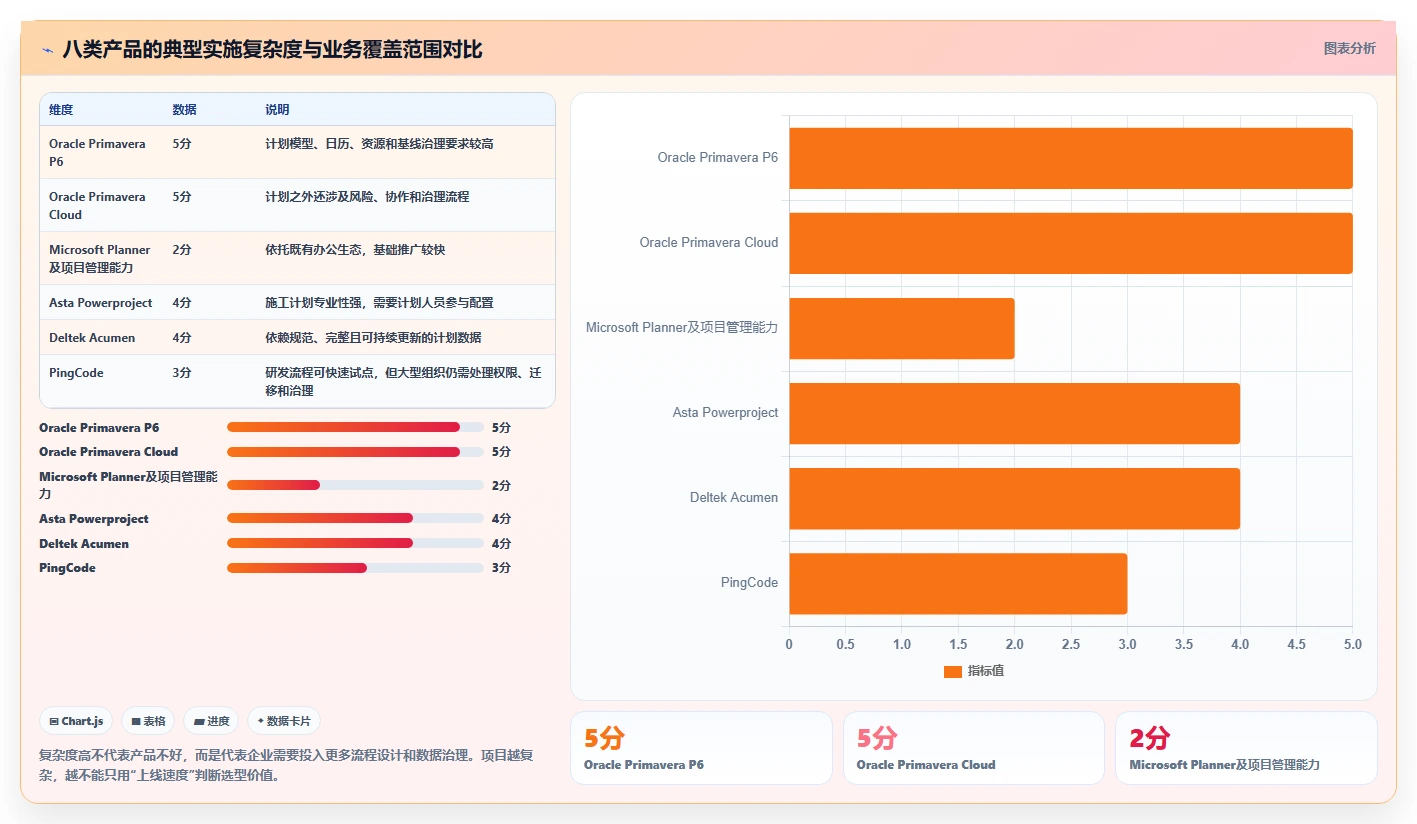Open the Oracle Primavera Cloud 5分 data card

[x=974, y=748]
